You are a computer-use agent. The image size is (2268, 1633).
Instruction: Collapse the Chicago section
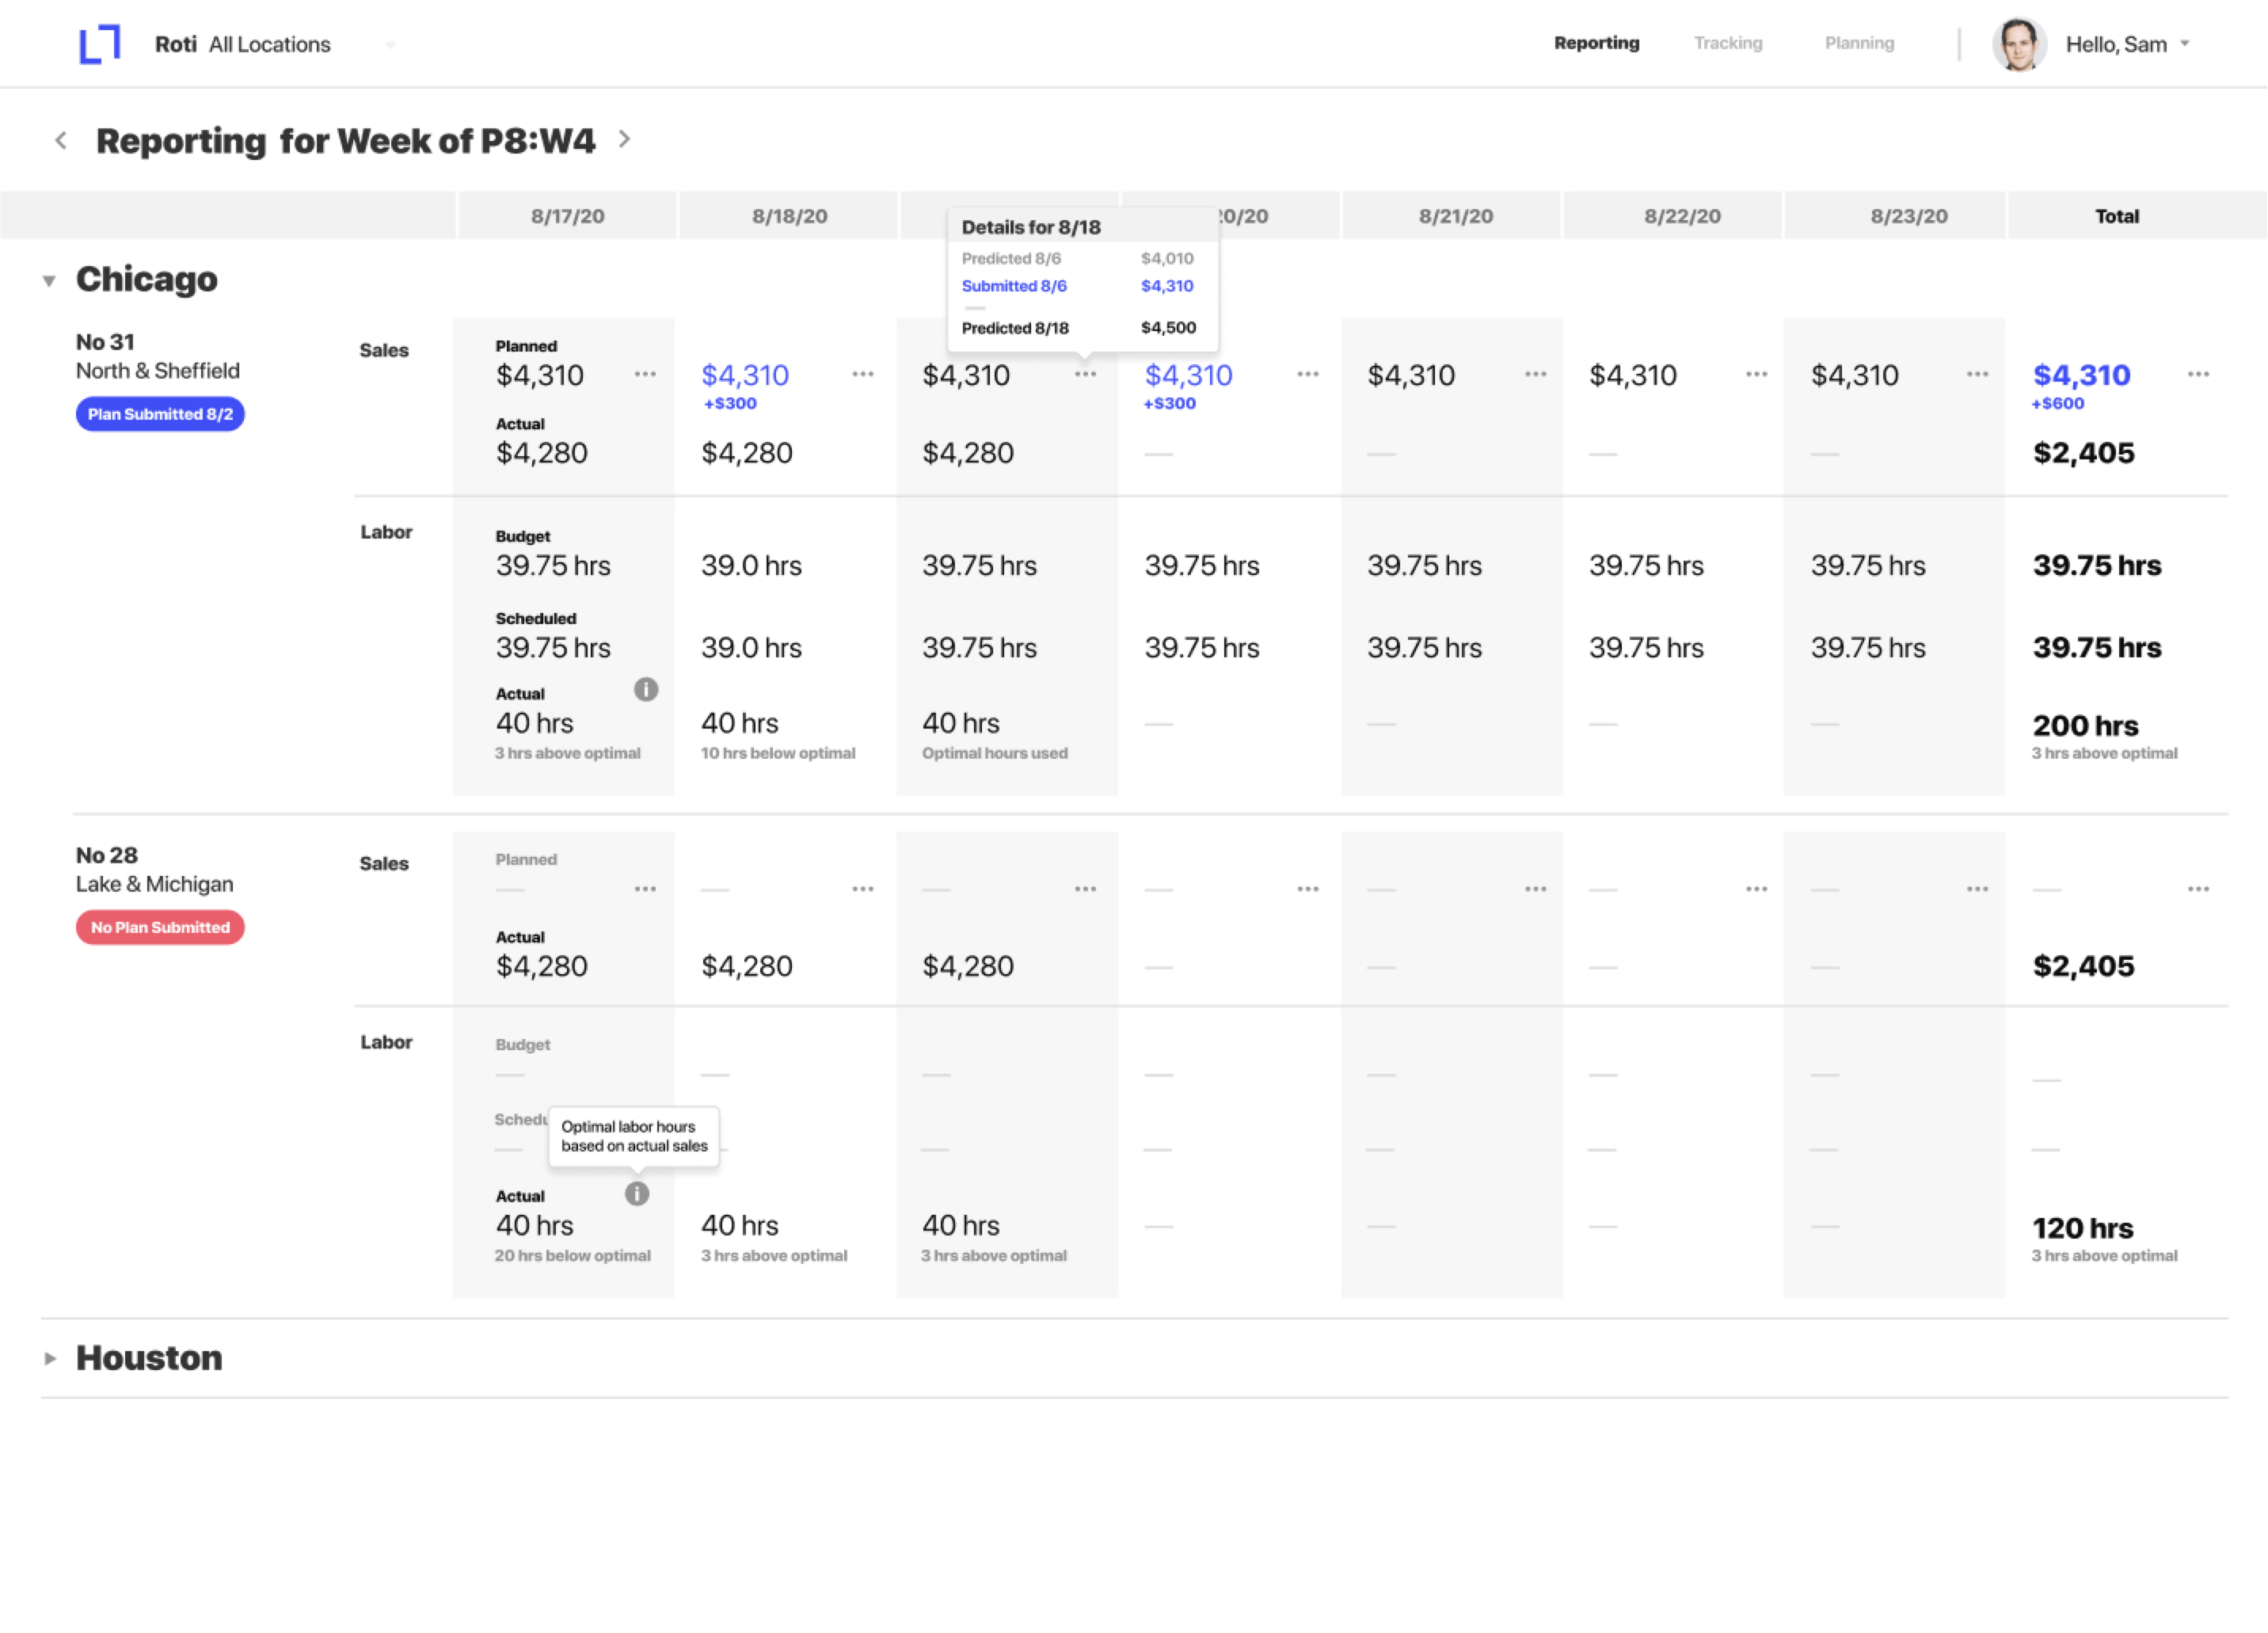49,281
